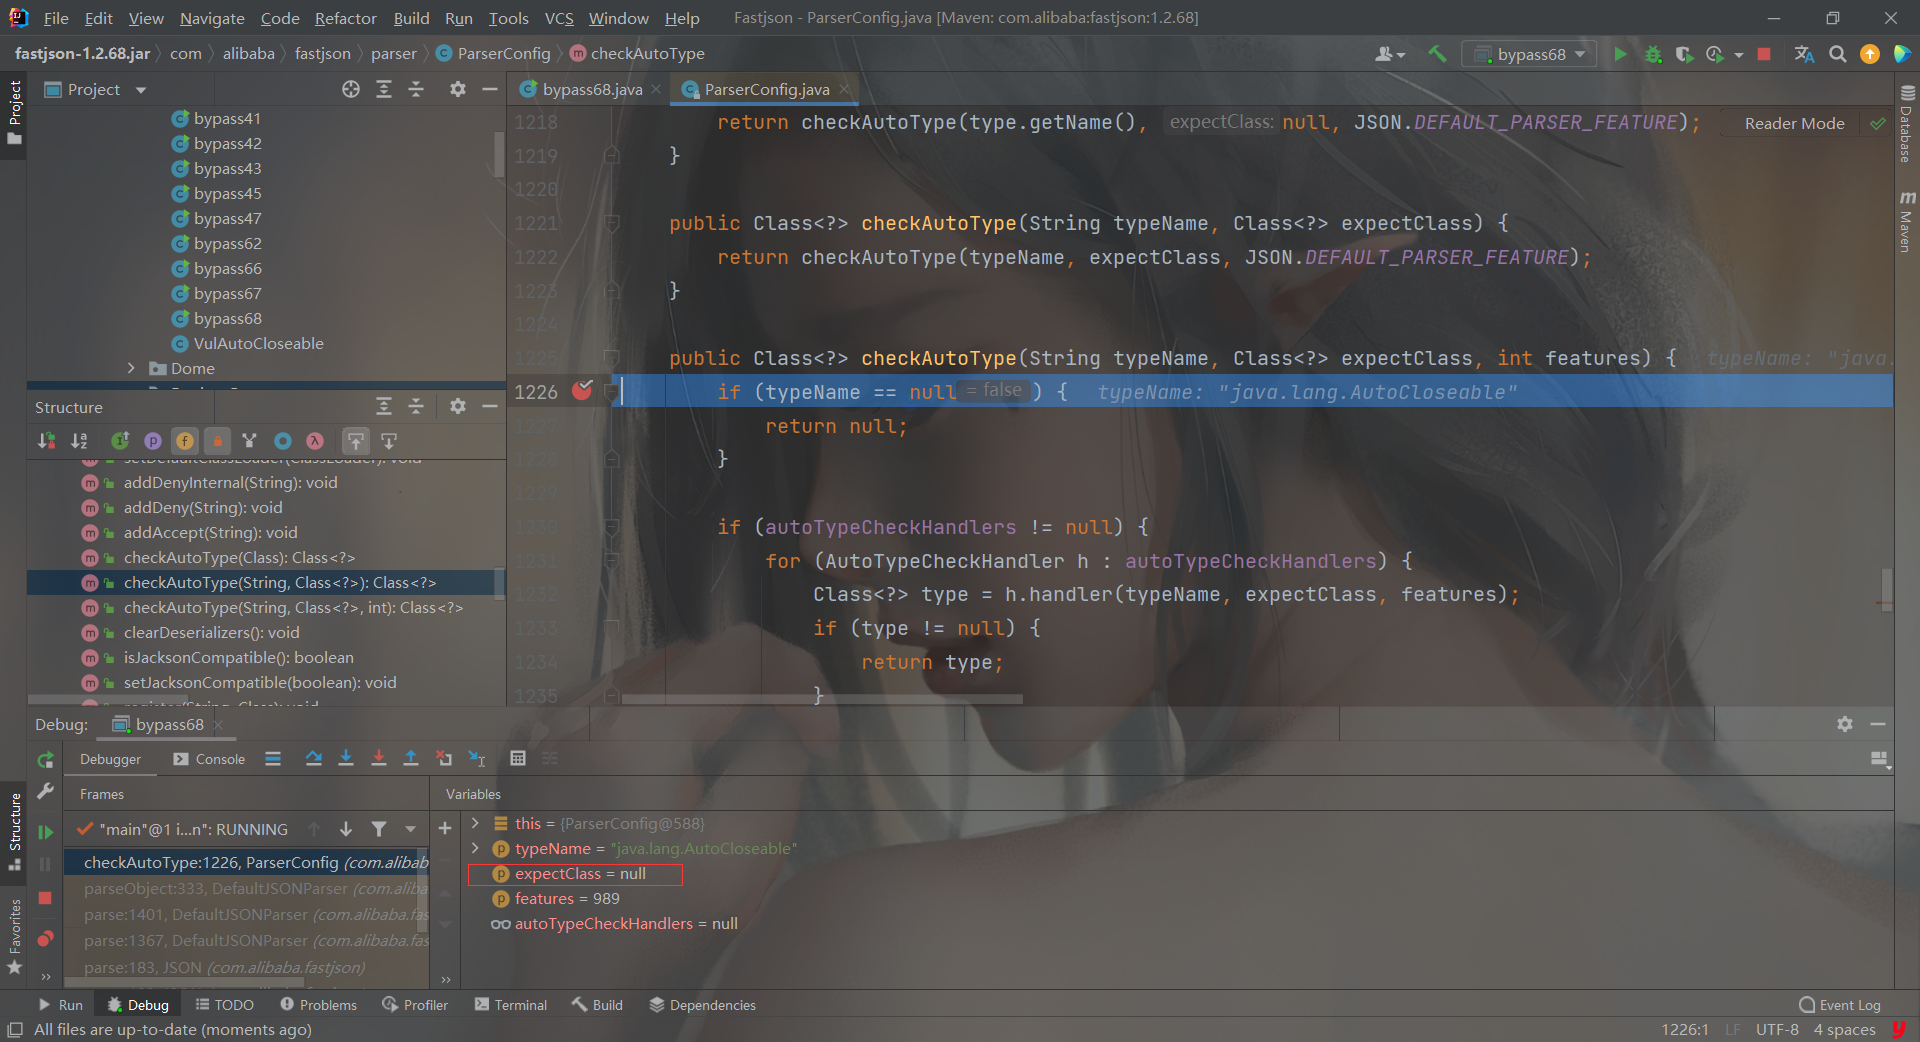Click Select Opened File target icon
1920x1042 pixels.
coord(351,90)
